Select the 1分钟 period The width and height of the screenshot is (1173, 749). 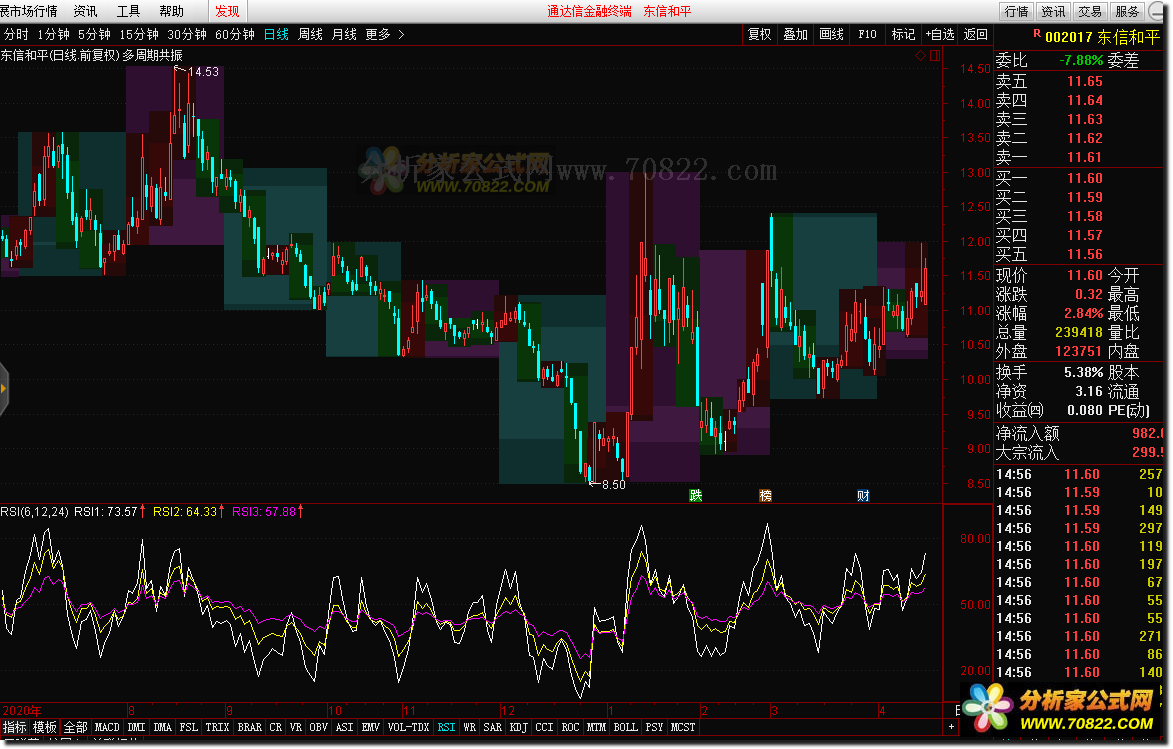(x=53, y=34)
